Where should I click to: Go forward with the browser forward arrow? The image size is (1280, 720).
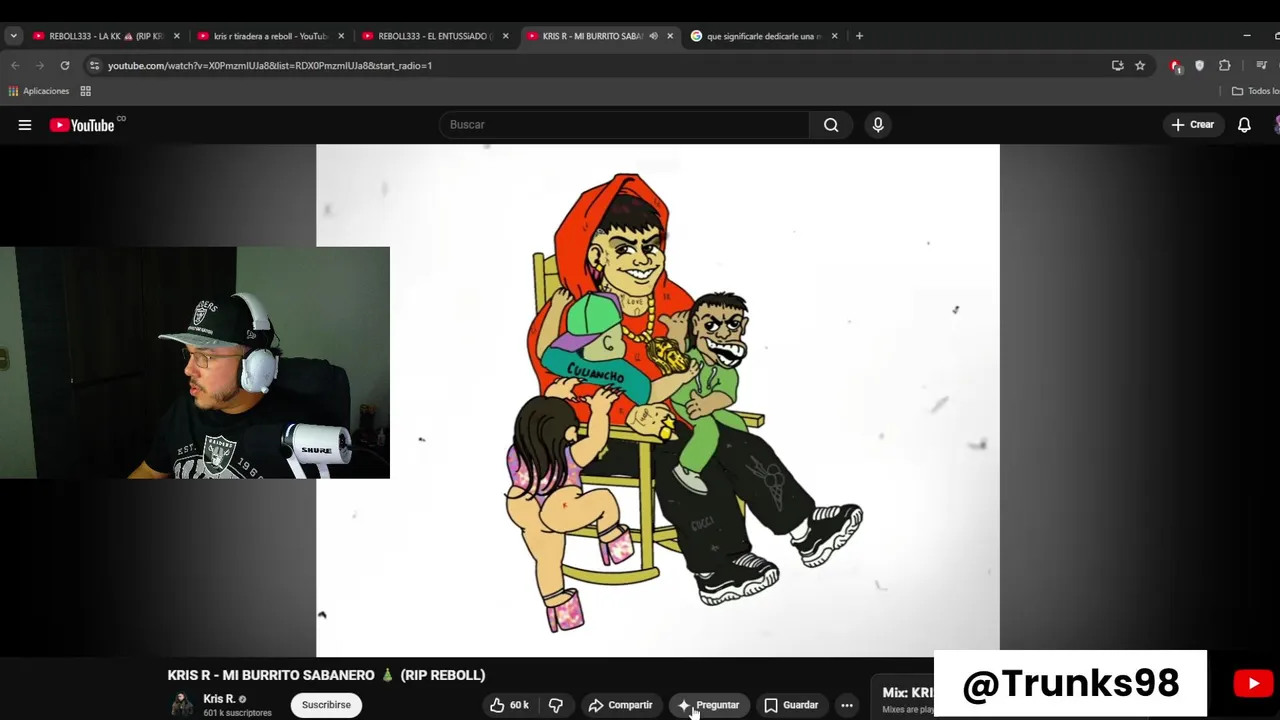(40, 66)
